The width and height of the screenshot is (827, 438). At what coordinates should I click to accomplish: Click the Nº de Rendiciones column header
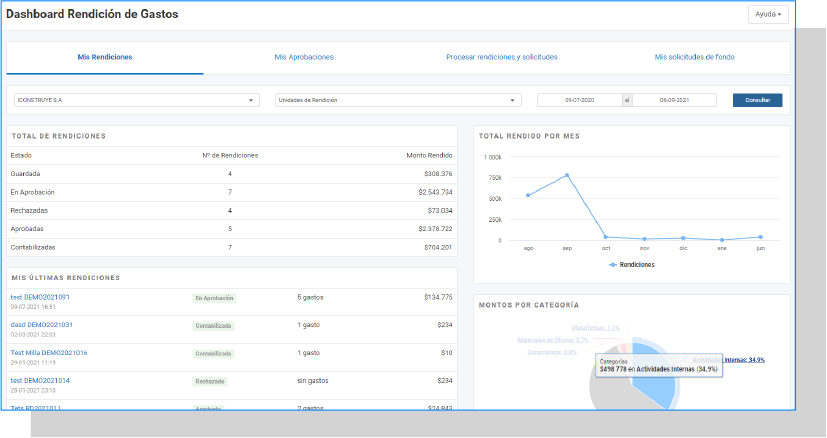pos(230,155)
